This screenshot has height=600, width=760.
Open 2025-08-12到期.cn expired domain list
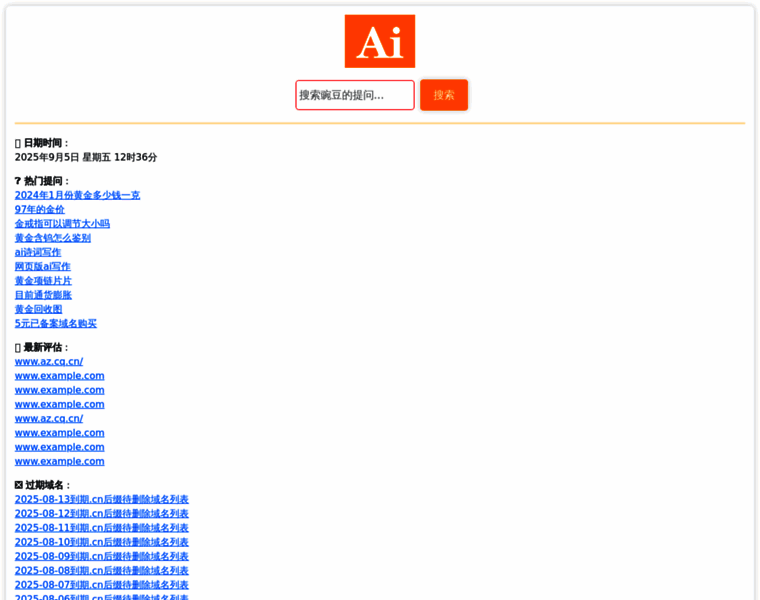[x=101, y=513]
